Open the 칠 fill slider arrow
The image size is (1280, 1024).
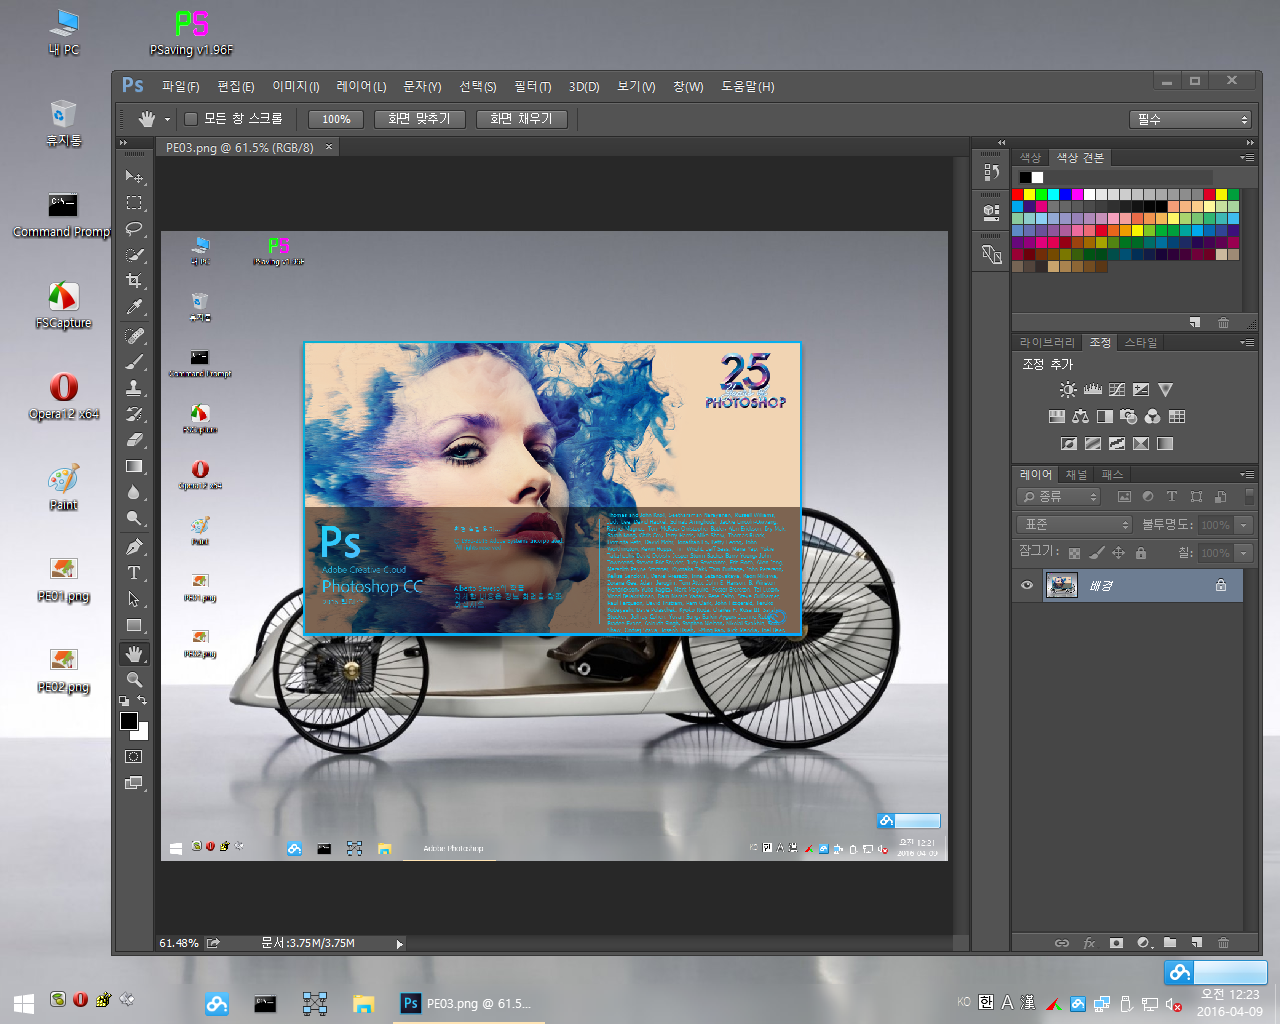point(1244,553)
